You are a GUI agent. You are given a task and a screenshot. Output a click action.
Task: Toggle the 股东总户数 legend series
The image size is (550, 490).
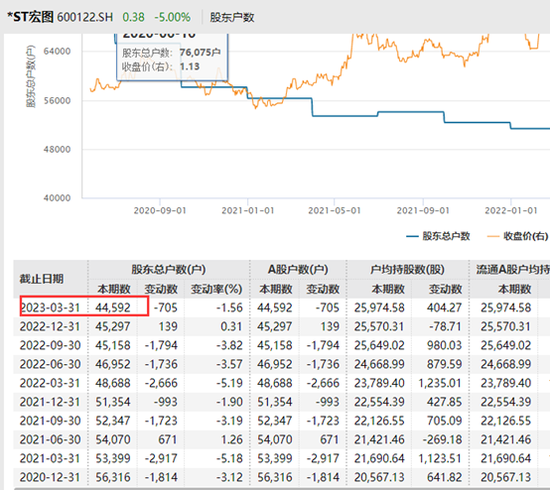tap(438, 236)
